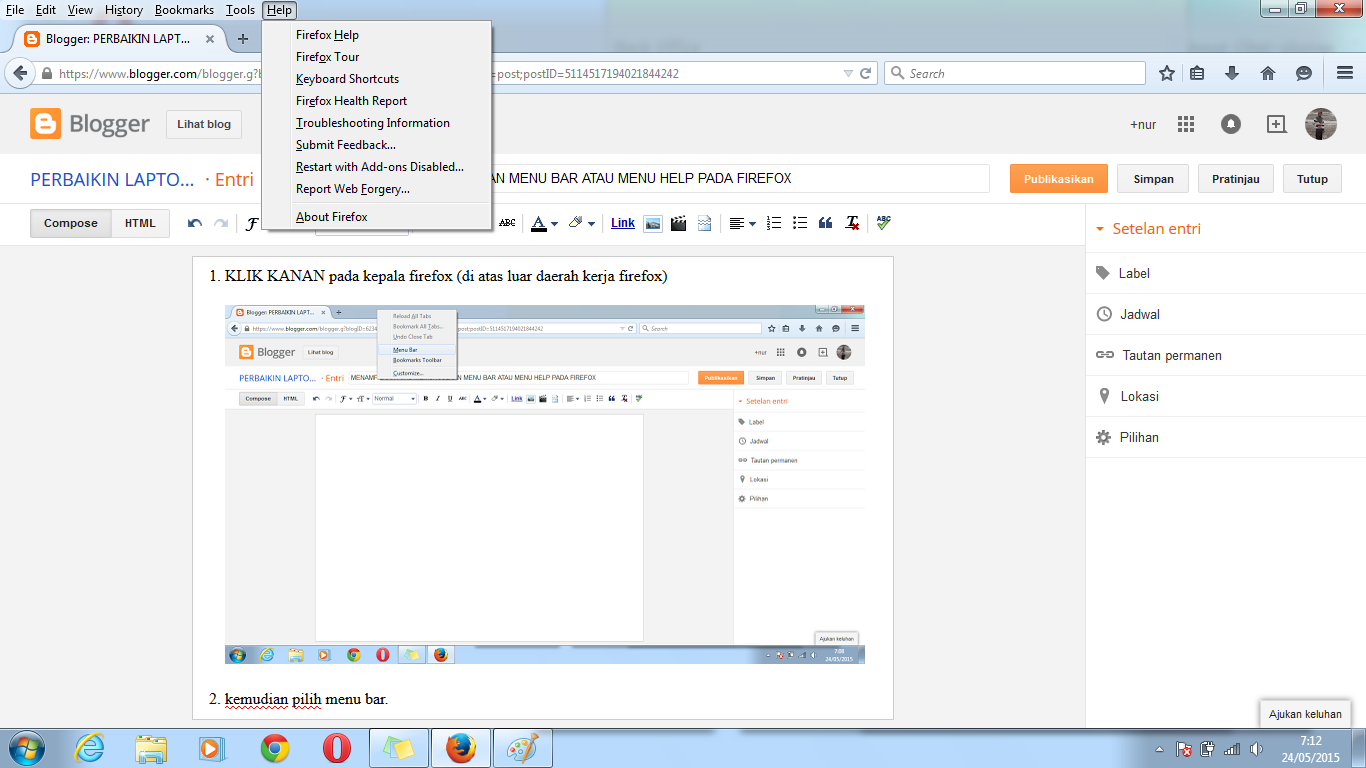Show bookmarks list clipboard icon
This screenshot has width=1366, height=768.
(x=1198, y=73)
